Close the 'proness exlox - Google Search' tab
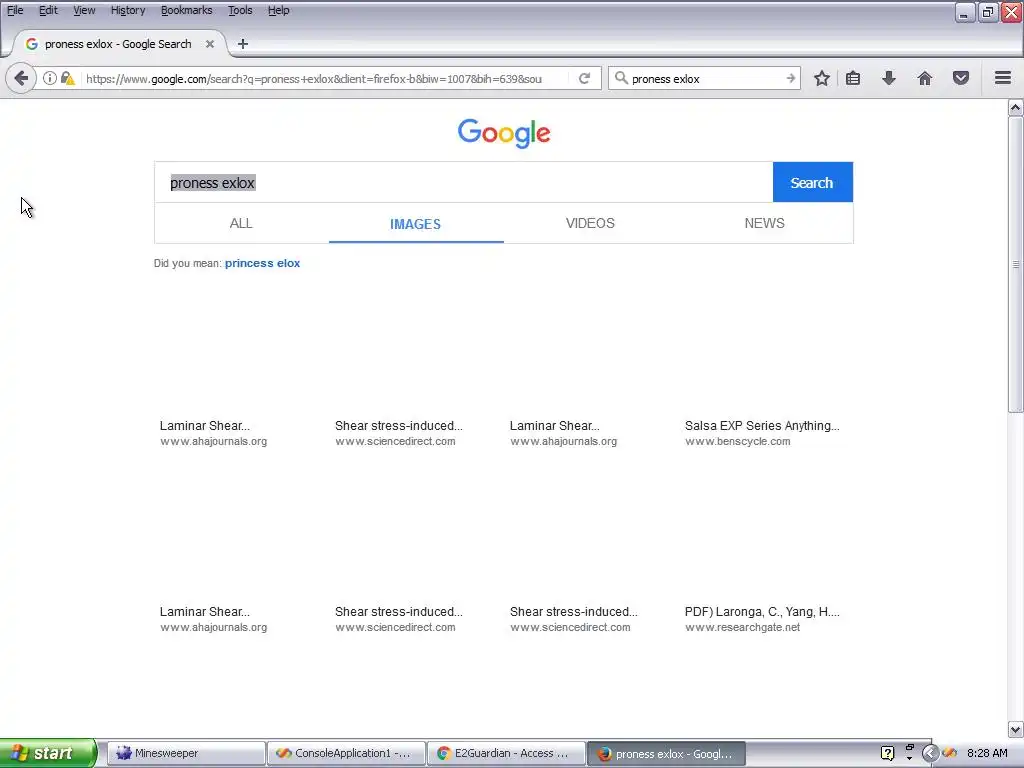 point(210,44)
